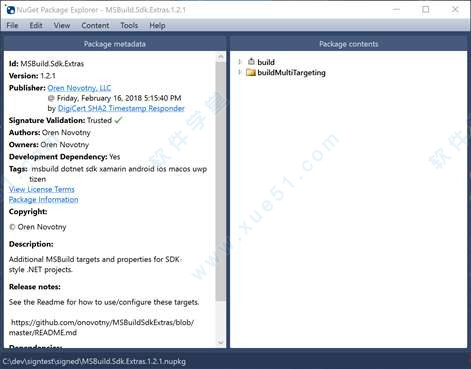
Task: Click the Package contents header
Action: [349, 44]
